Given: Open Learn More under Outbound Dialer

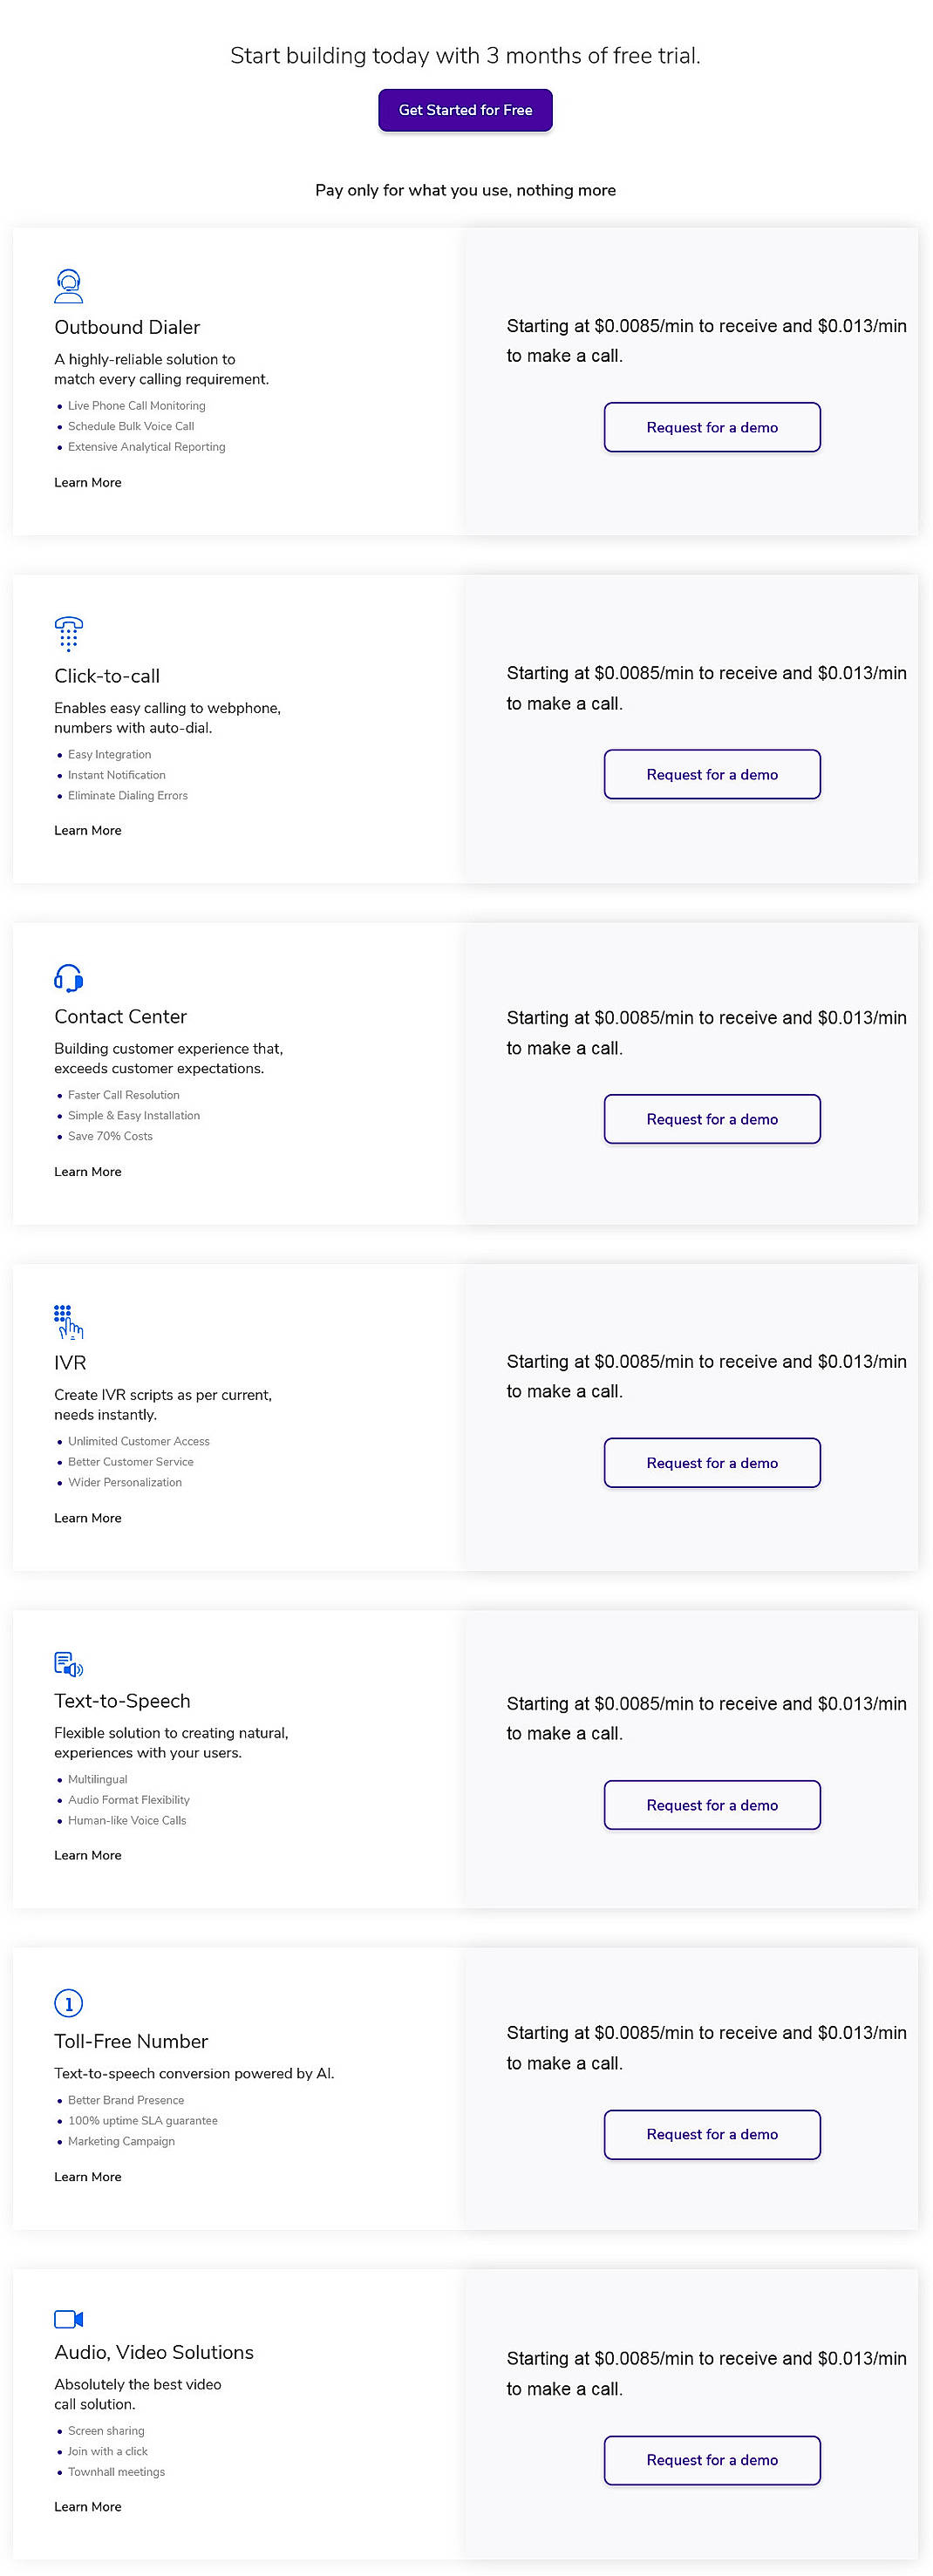Looking at the screenshot, I should click(88, 482).
